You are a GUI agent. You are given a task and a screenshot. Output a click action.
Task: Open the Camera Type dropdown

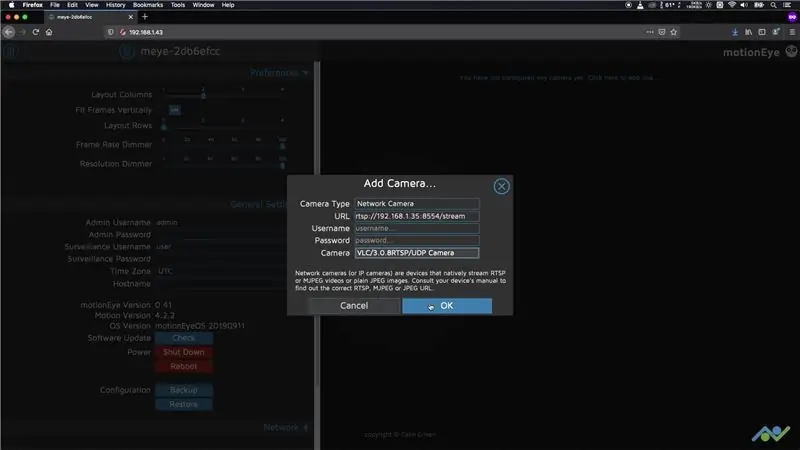[417, 204]
